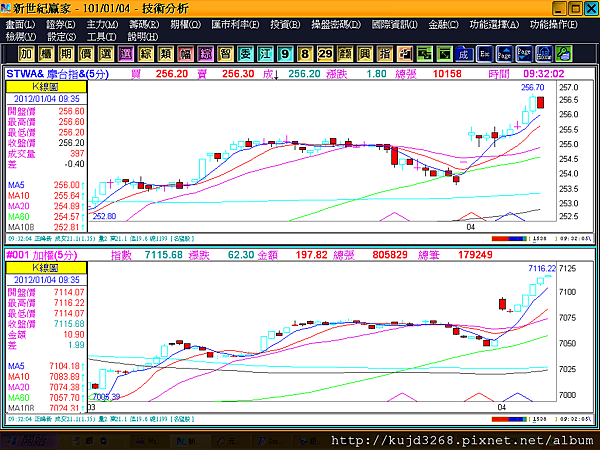Image resolution: width=600 pixels, height=450 pixels.
Task: Click the 智 toolbar icon
Action: (x=225, y=54)
